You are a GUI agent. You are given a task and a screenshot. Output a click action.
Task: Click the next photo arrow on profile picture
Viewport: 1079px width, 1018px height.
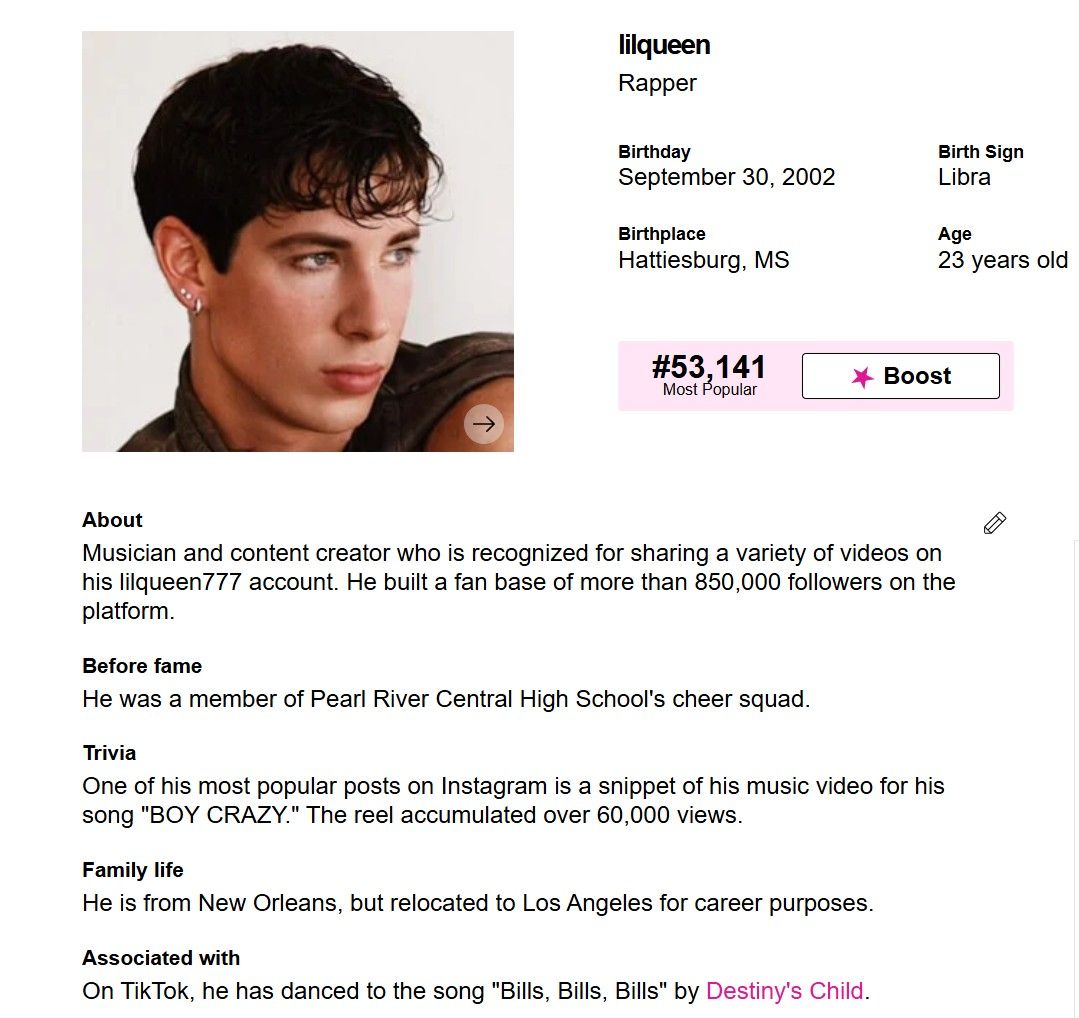pyautogui.click(x=484, y=424)
